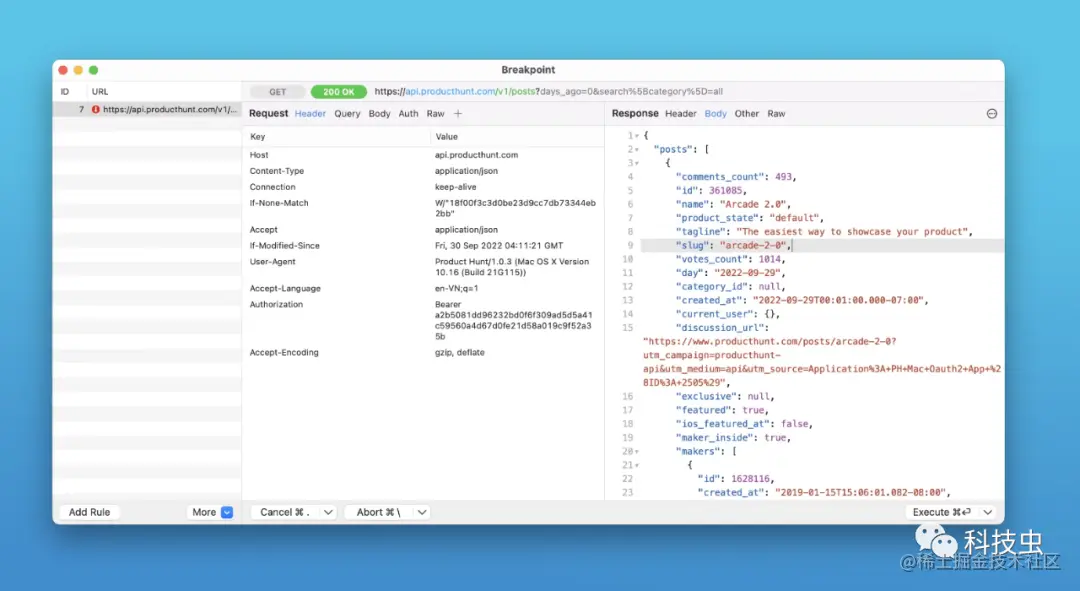The width and height of the screenshot is (1080, 591).
Task: Open the Response Other tab
Action: (x=747, y=114)
